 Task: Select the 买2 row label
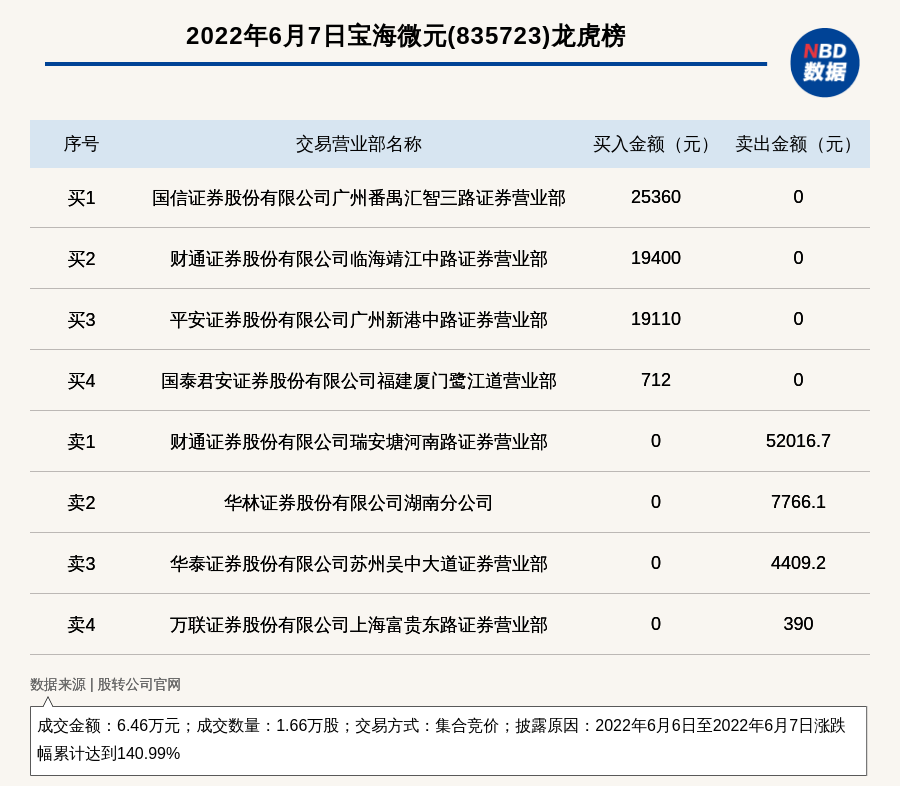coord(81,259)
